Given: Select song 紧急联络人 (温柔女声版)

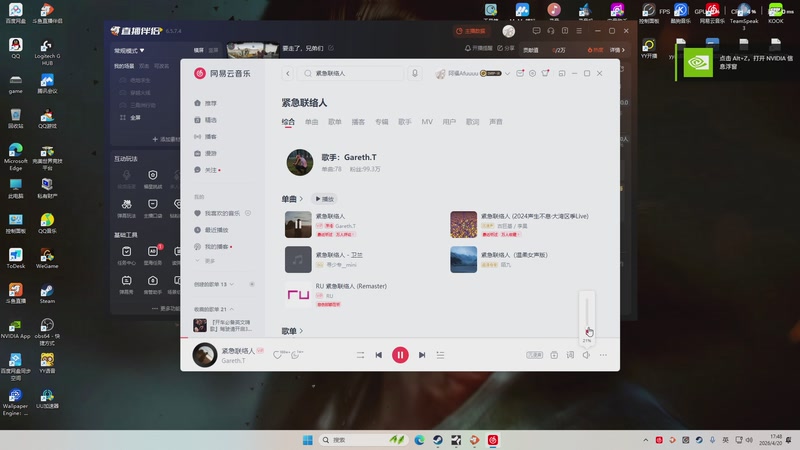Looking at the screenshot, I should click(x=514, y=255).
